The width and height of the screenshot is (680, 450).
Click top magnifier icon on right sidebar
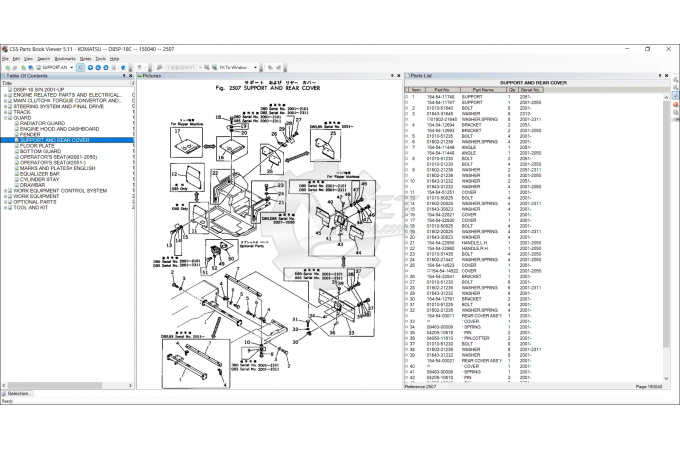(x=676, y=80)
